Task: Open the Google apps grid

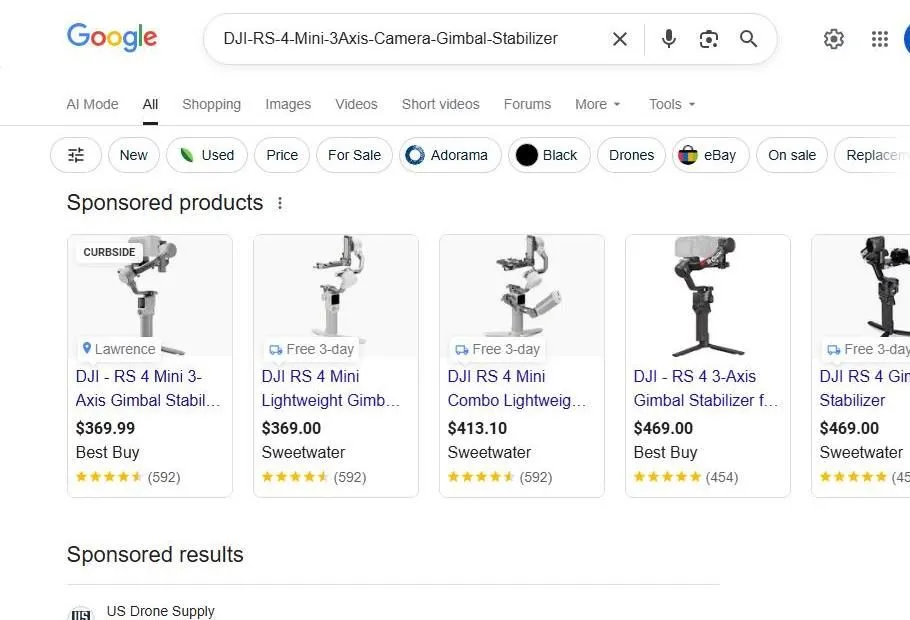Action: tap(879, 39)
